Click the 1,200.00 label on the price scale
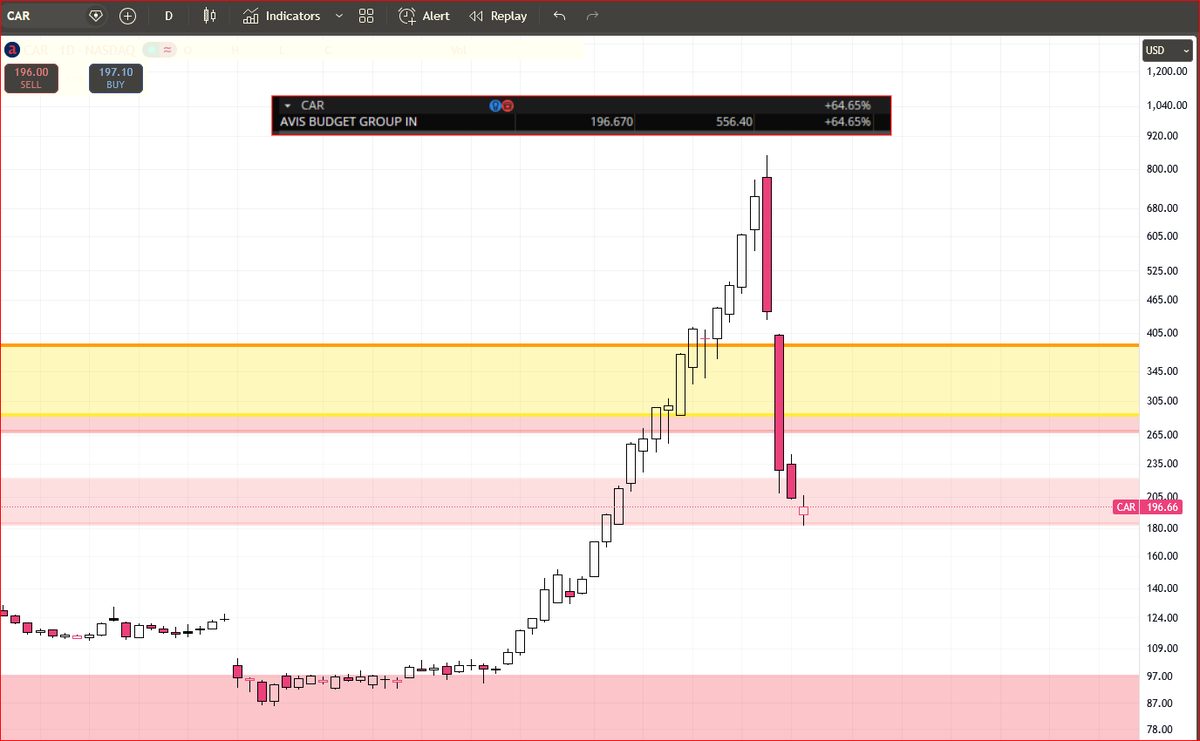This screenshot has width=1200, height=741. (1167, 72)
